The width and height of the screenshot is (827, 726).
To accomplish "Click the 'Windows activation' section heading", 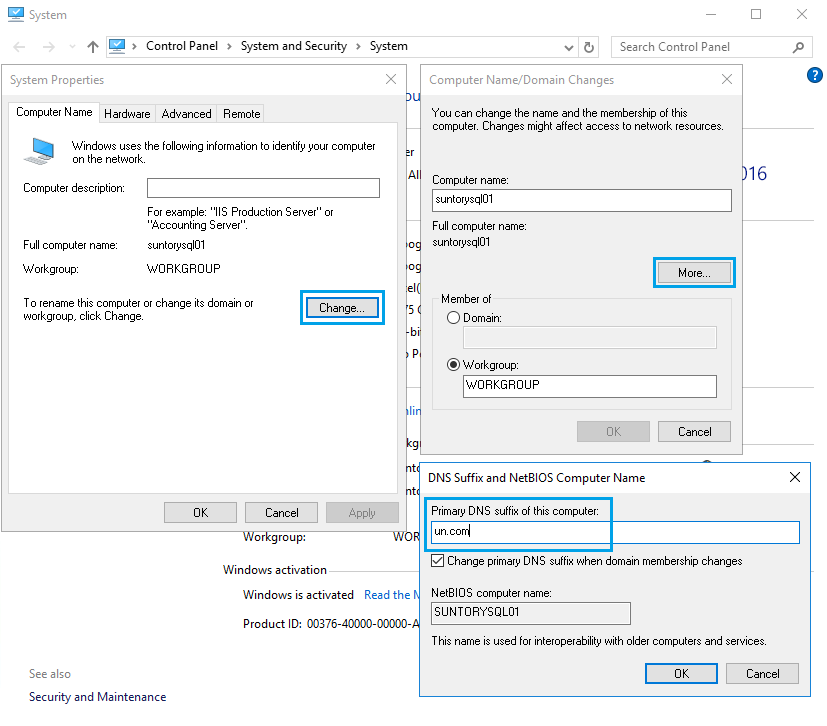I will click(x=275, y=570).
